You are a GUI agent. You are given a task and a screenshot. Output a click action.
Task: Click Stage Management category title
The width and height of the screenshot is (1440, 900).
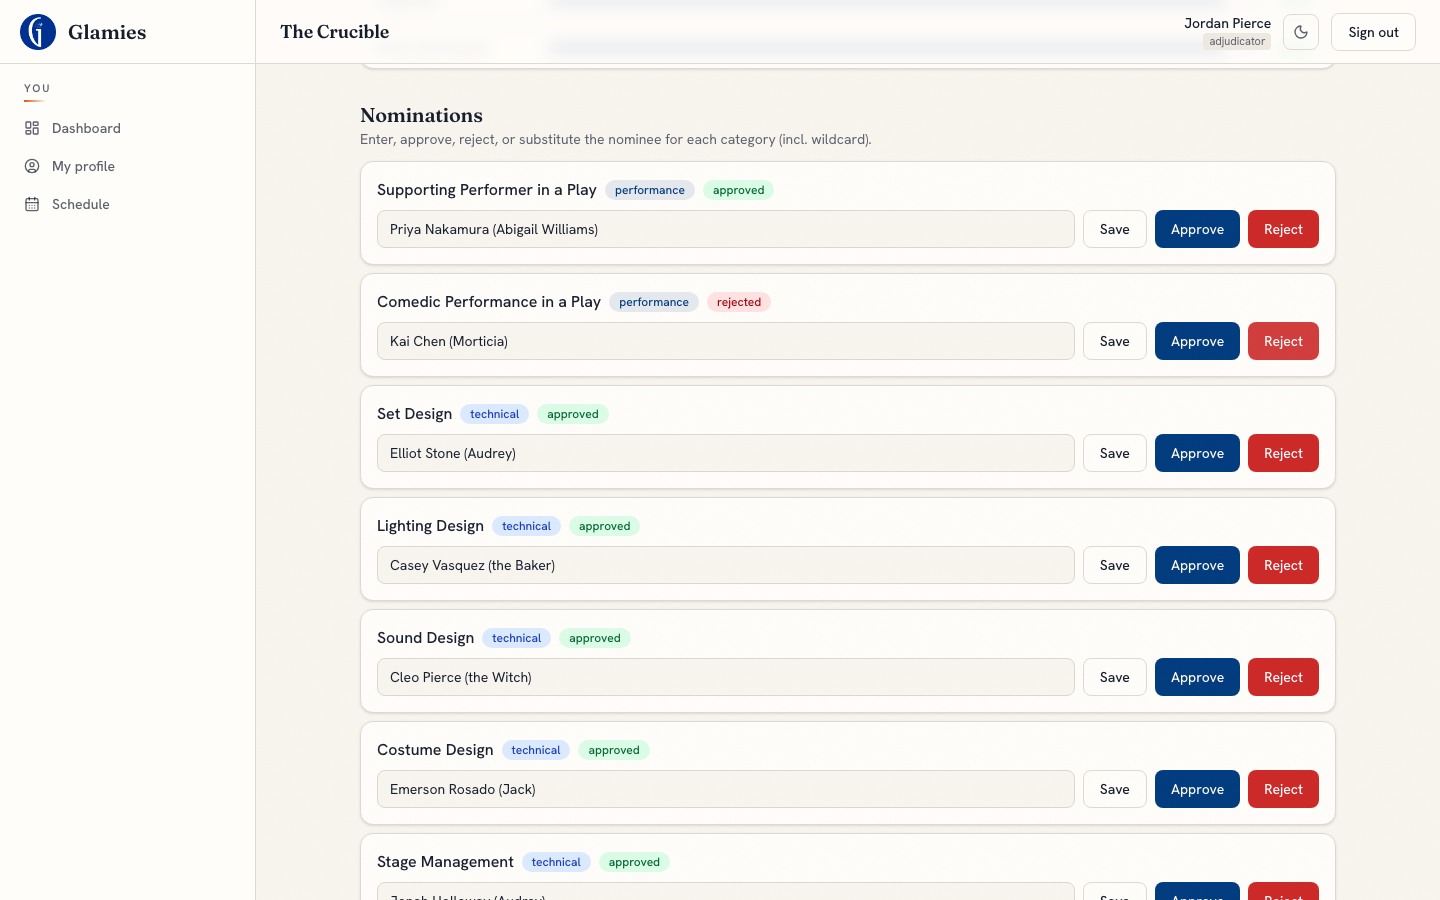point(445,862)
